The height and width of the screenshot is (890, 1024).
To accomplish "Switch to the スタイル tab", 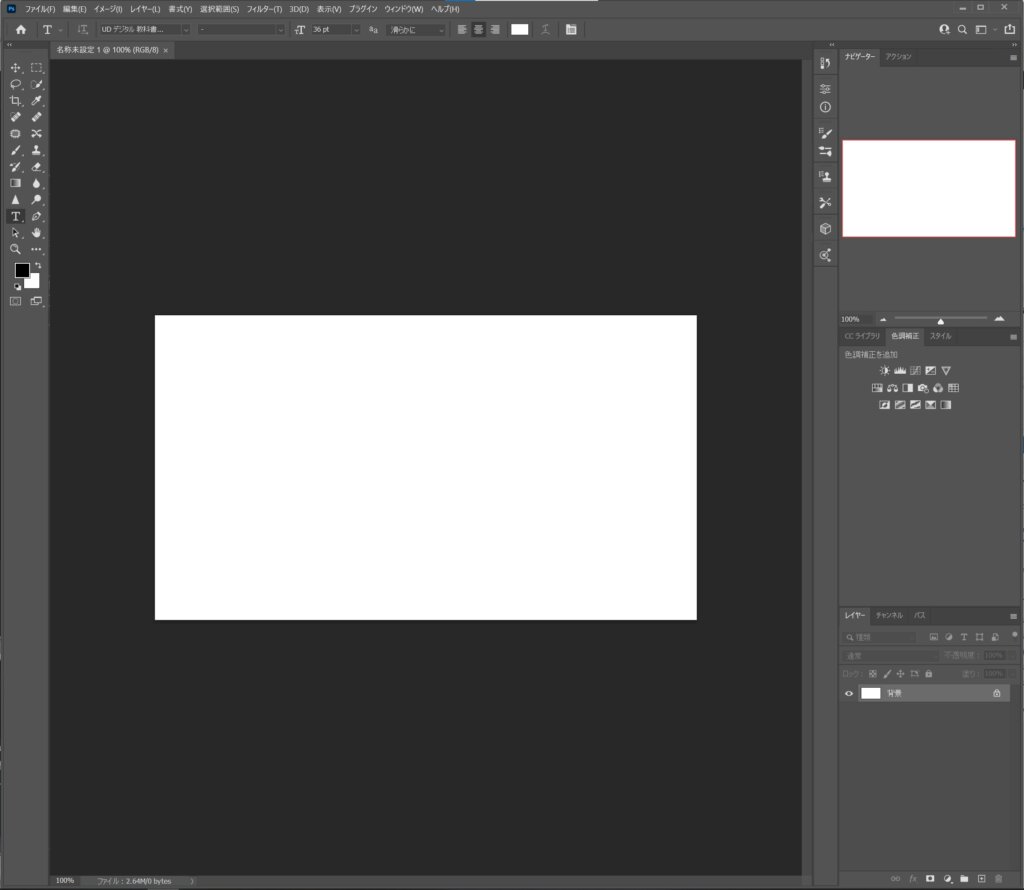I will tap(940, 336).
